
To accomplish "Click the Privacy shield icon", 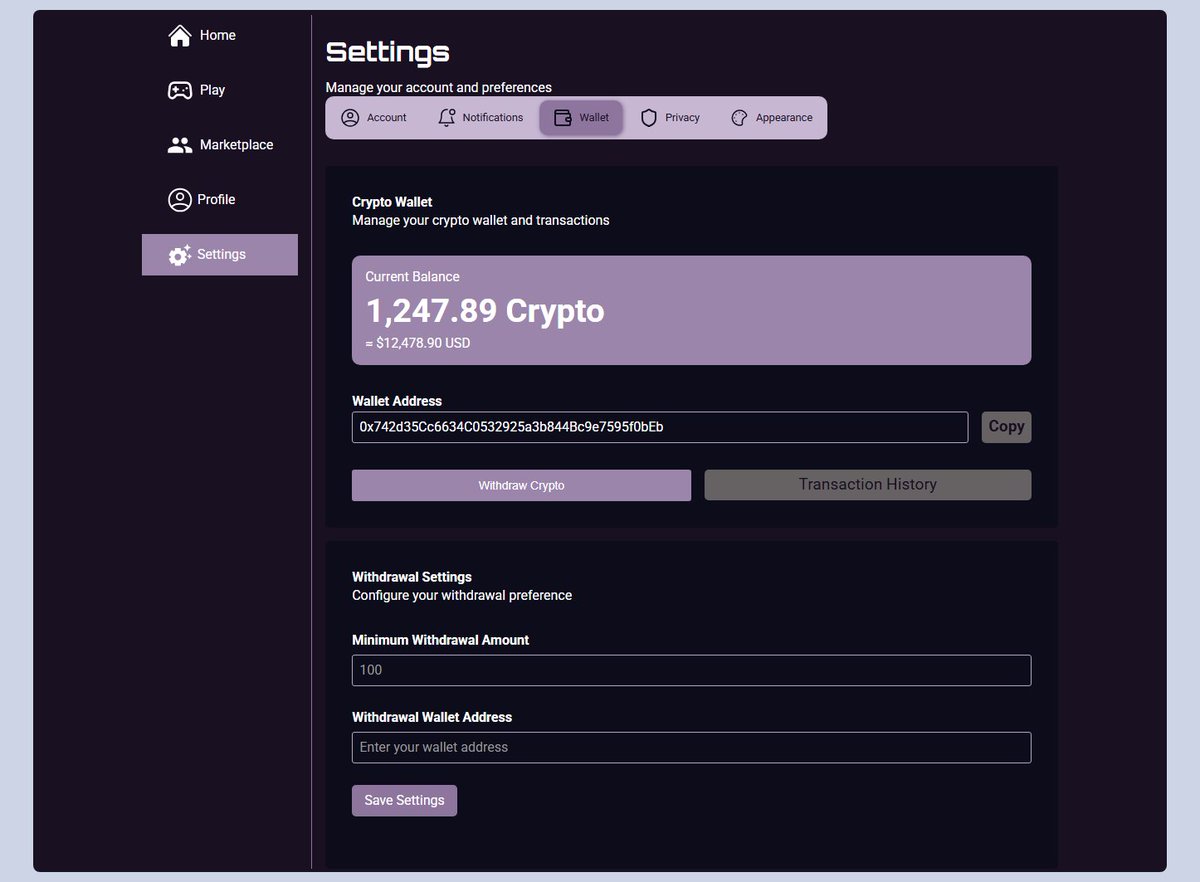I will point(649,118).
